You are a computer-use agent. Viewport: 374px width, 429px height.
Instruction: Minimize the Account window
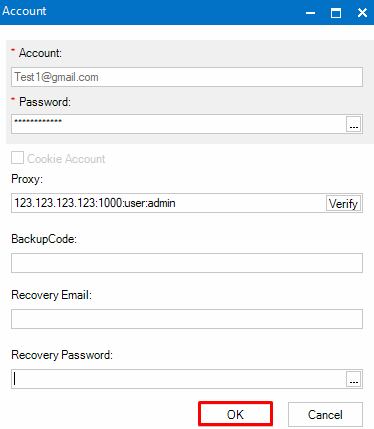click(x=310, y=13)
